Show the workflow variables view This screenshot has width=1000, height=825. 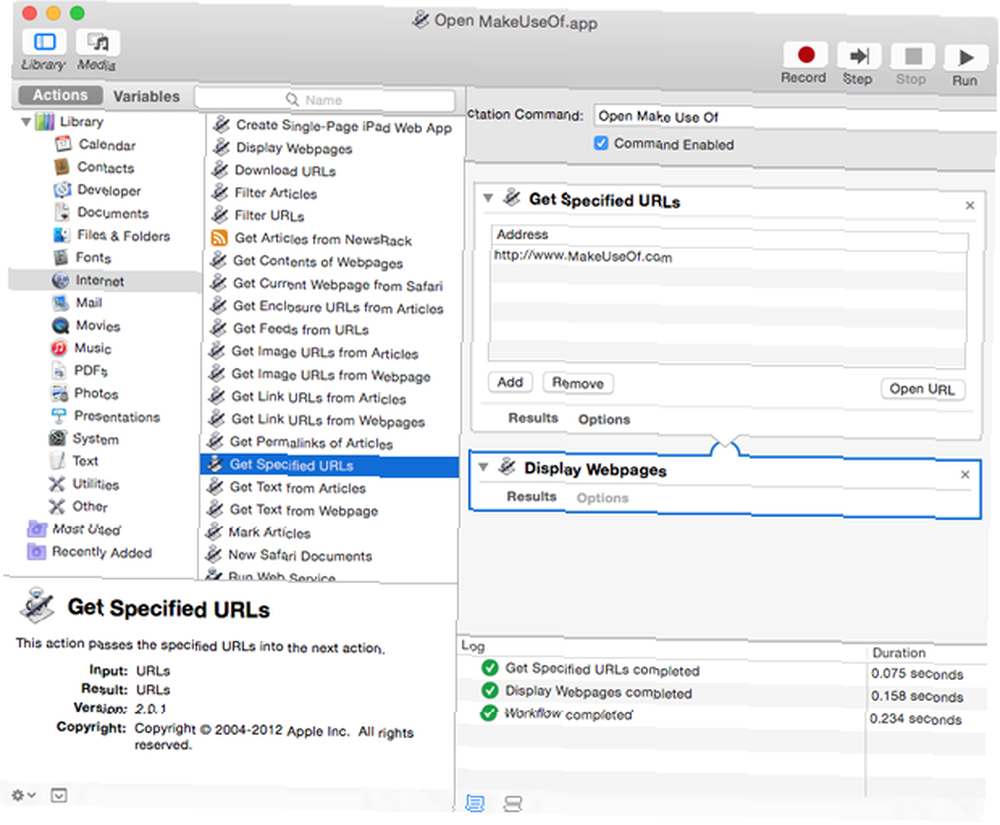512,804
